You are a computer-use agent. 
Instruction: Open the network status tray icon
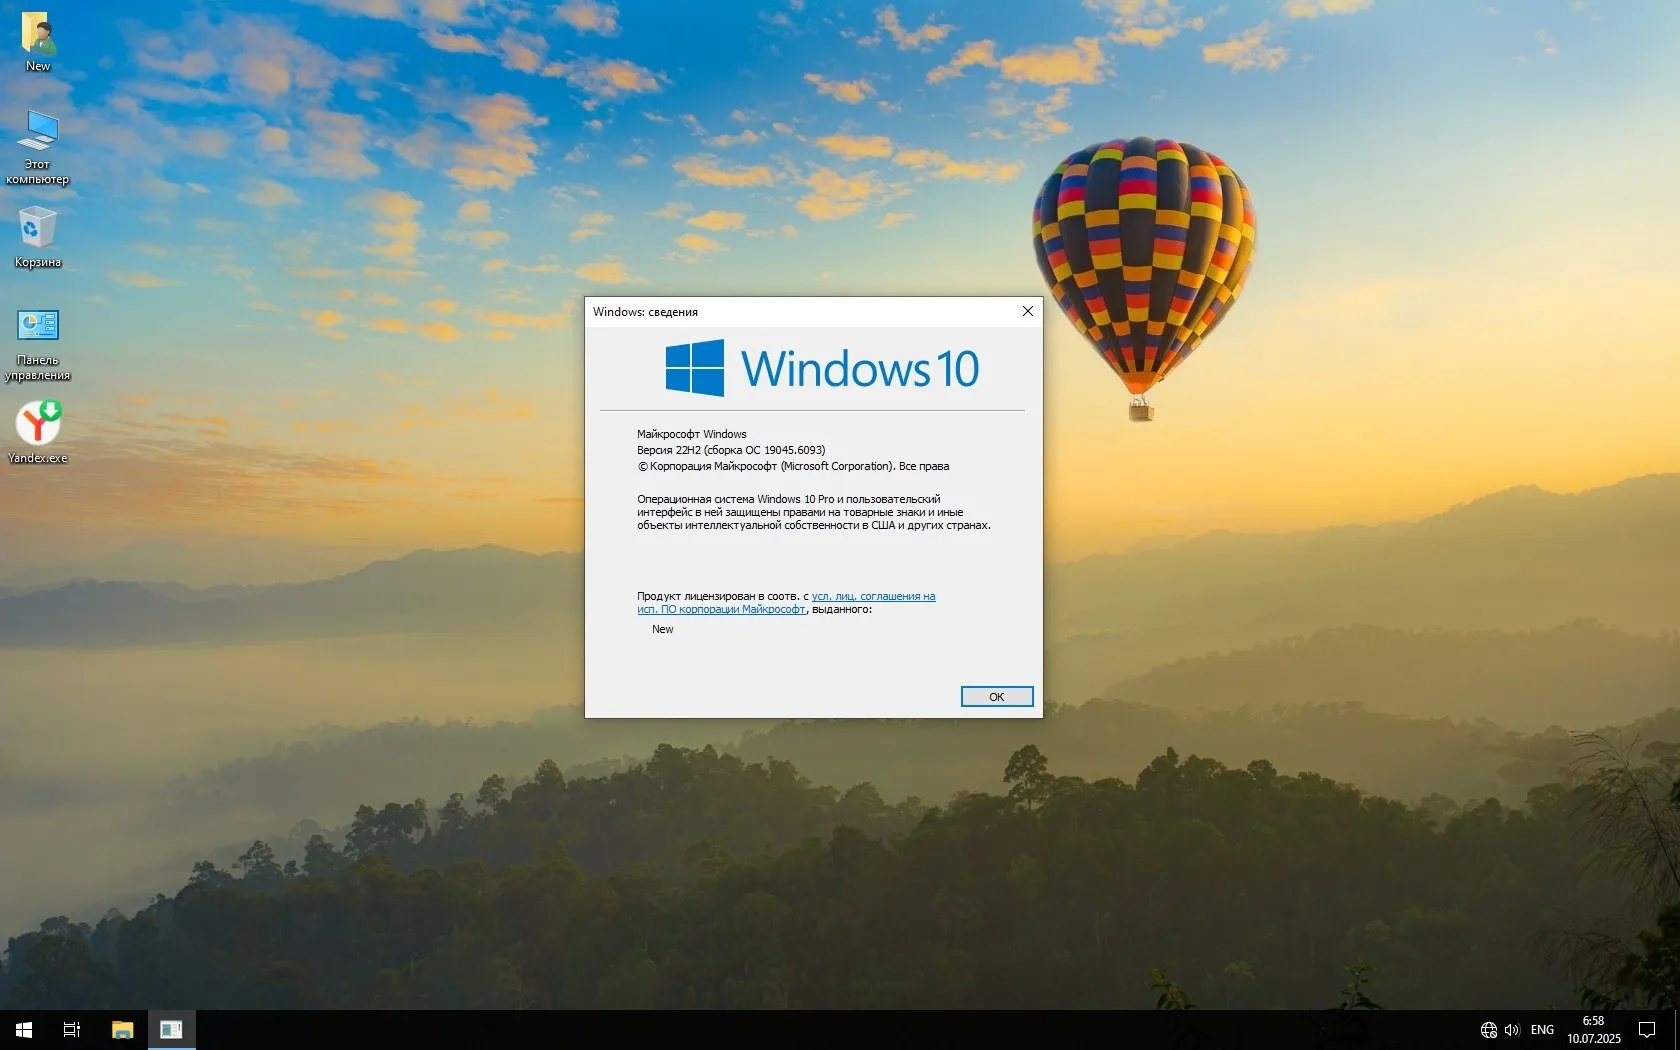pyautogui.click(x=1487, y=1029)
